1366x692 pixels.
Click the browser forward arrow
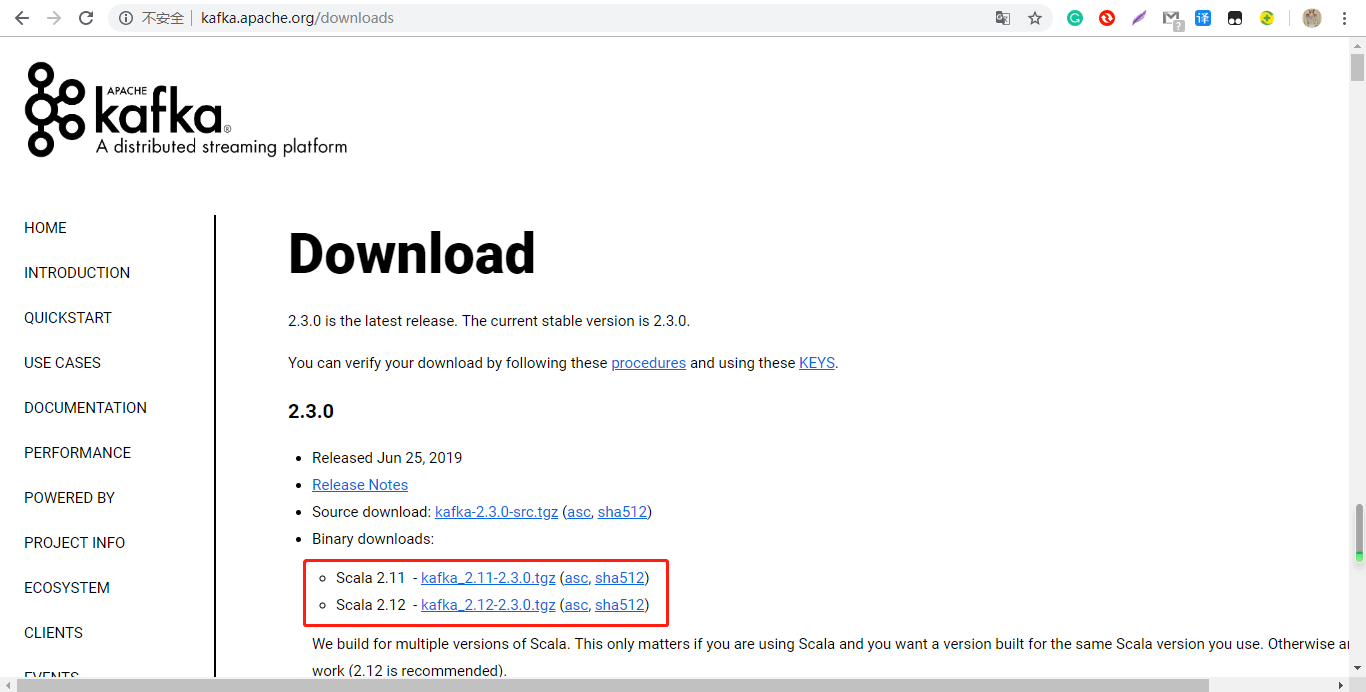(54, 18)
